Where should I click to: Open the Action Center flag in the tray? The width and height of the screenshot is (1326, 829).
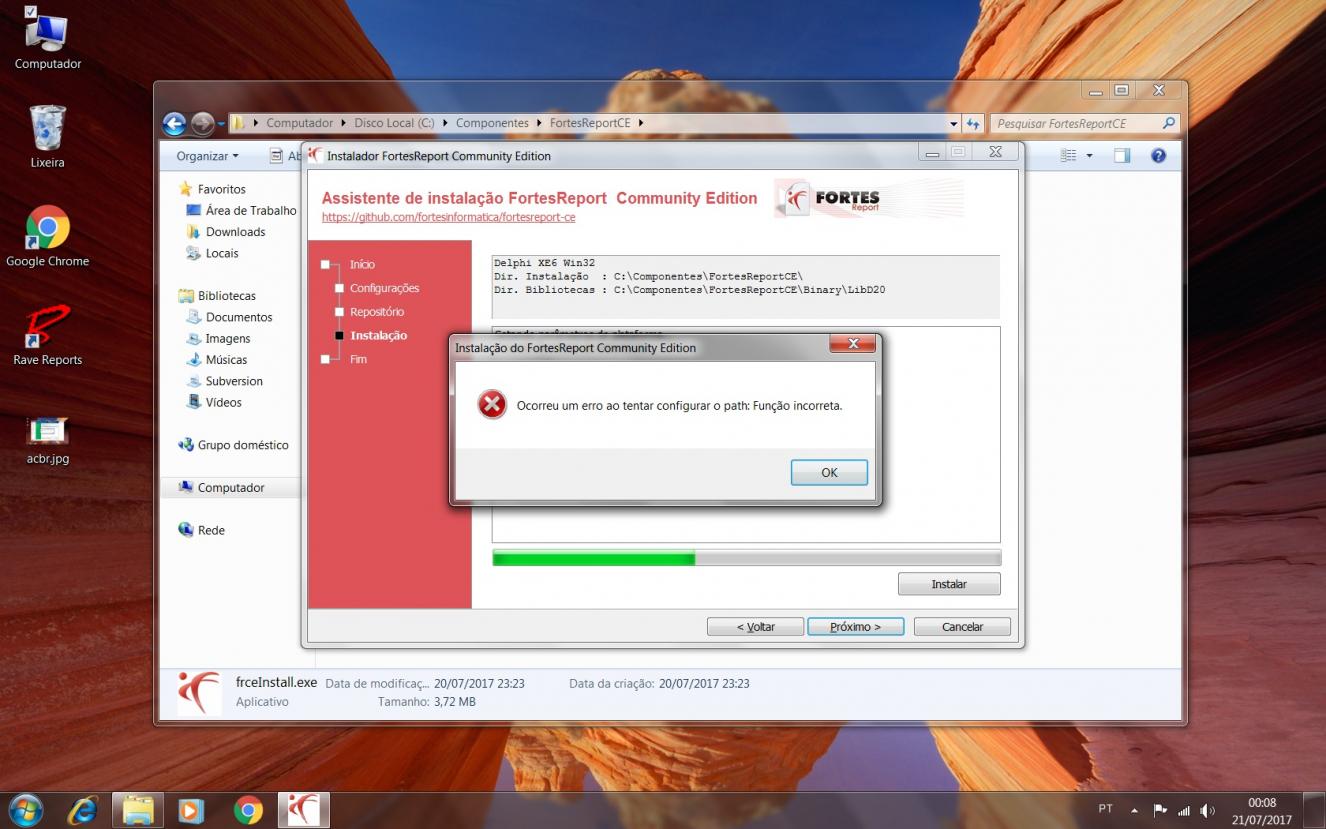1161,809
